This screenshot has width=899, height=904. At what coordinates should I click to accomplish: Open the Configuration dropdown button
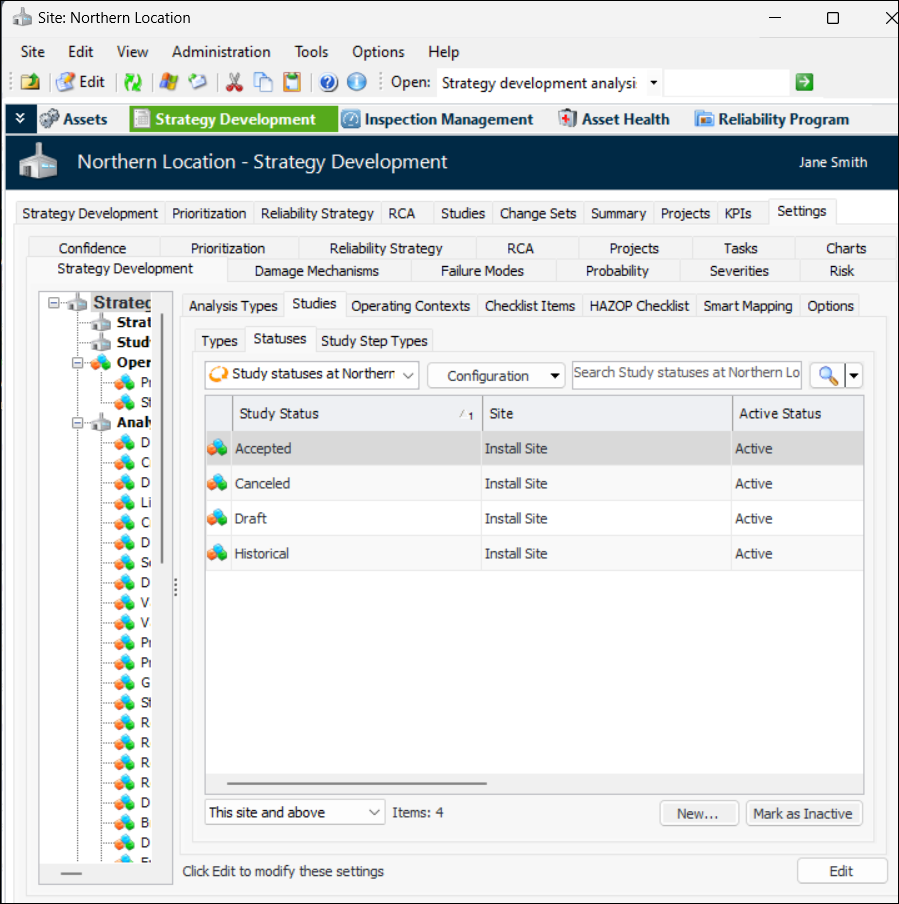[x=495, y=376]
